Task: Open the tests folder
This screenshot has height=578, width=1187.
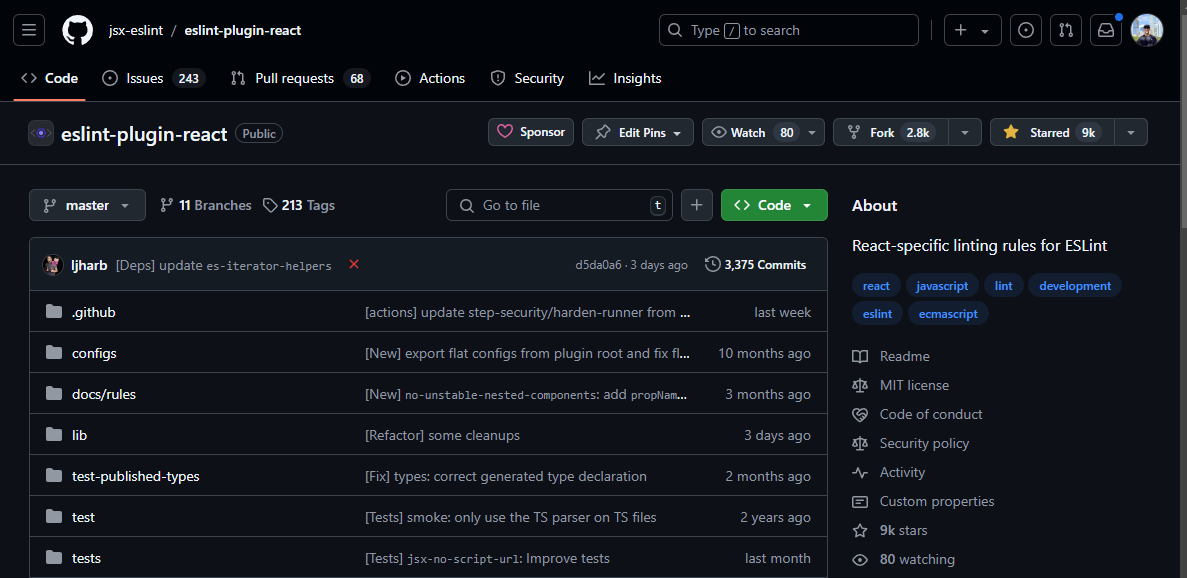Action: tap(86, 558)
